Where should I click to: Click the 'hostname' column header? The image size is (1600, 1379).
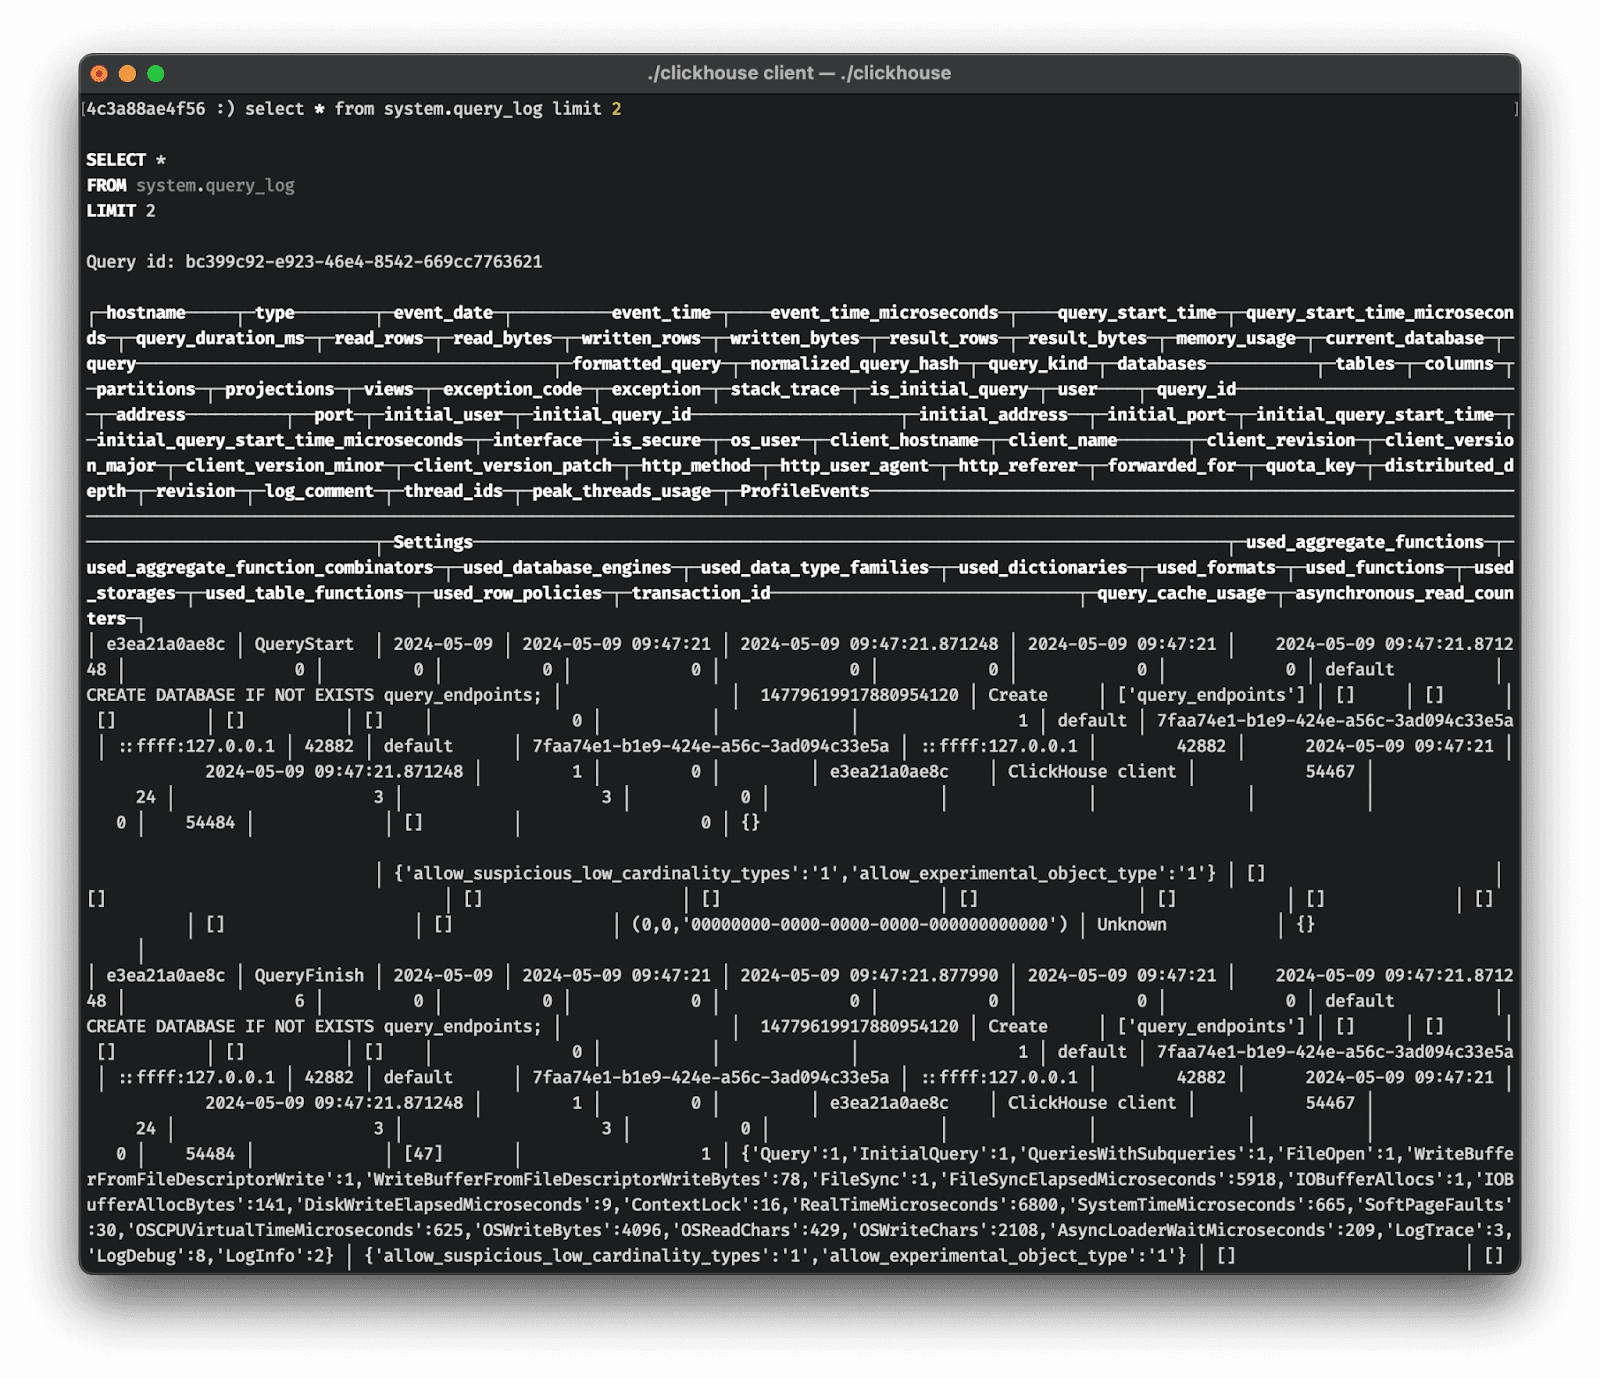click(x=145, y=313)
